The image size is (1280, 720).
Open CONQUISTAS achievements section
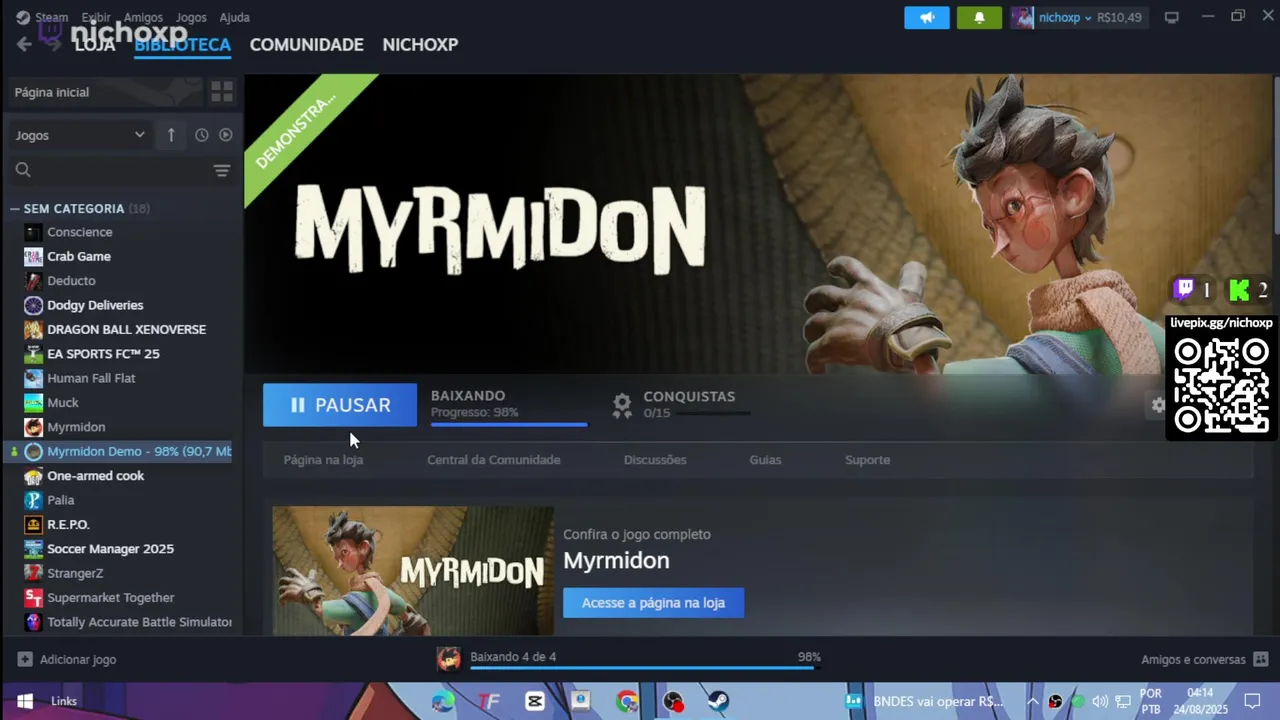tap(689, 396)
